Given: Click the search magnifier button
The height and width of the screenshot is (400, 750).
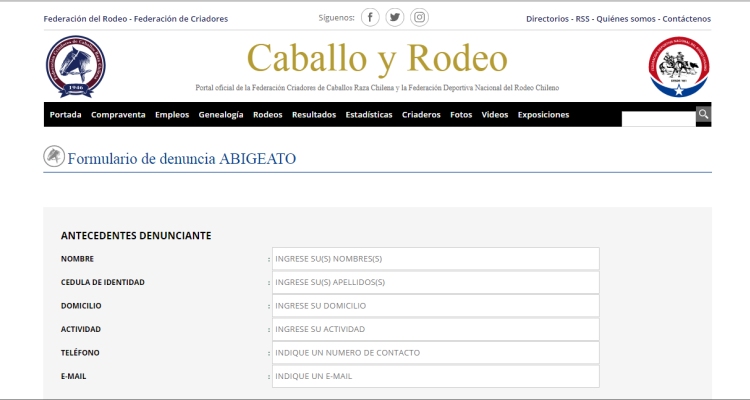Looking at the screenshot, I should pyautogui.click(x=703, y=114).
